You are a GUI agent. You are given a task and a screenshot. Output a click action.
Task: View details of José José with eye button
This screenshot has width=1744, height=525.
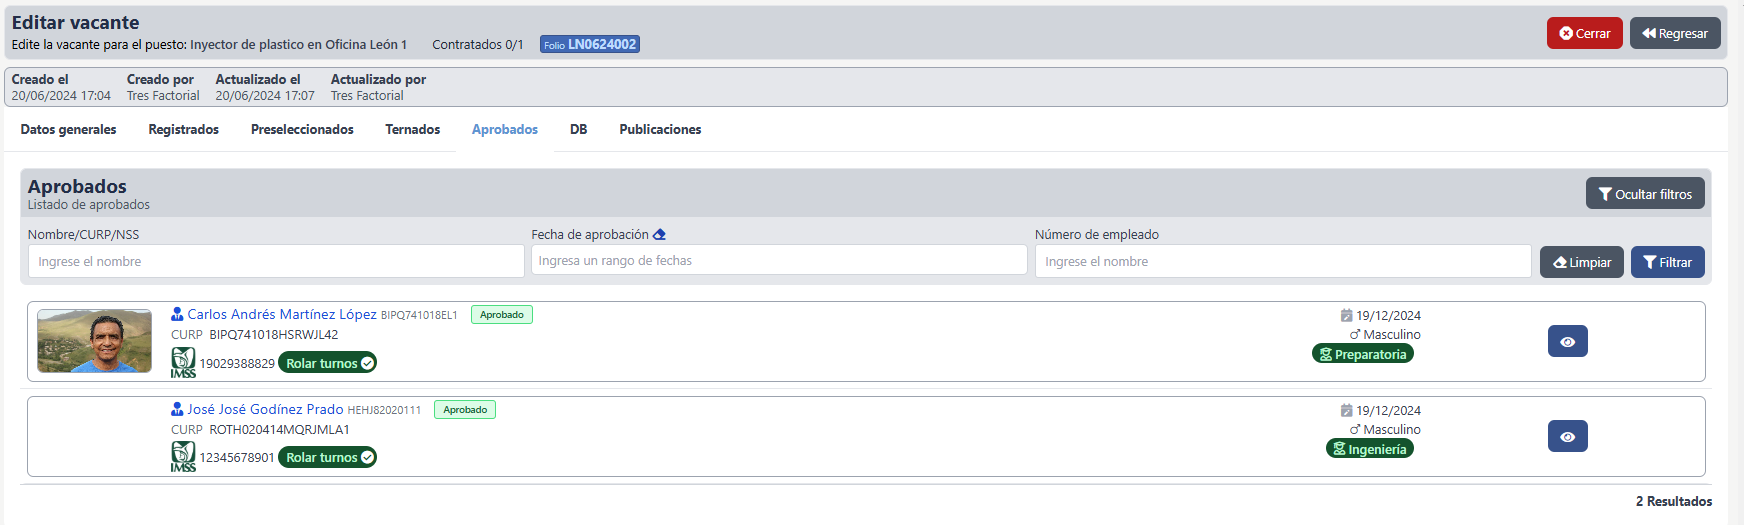[x=1567, y=436]
